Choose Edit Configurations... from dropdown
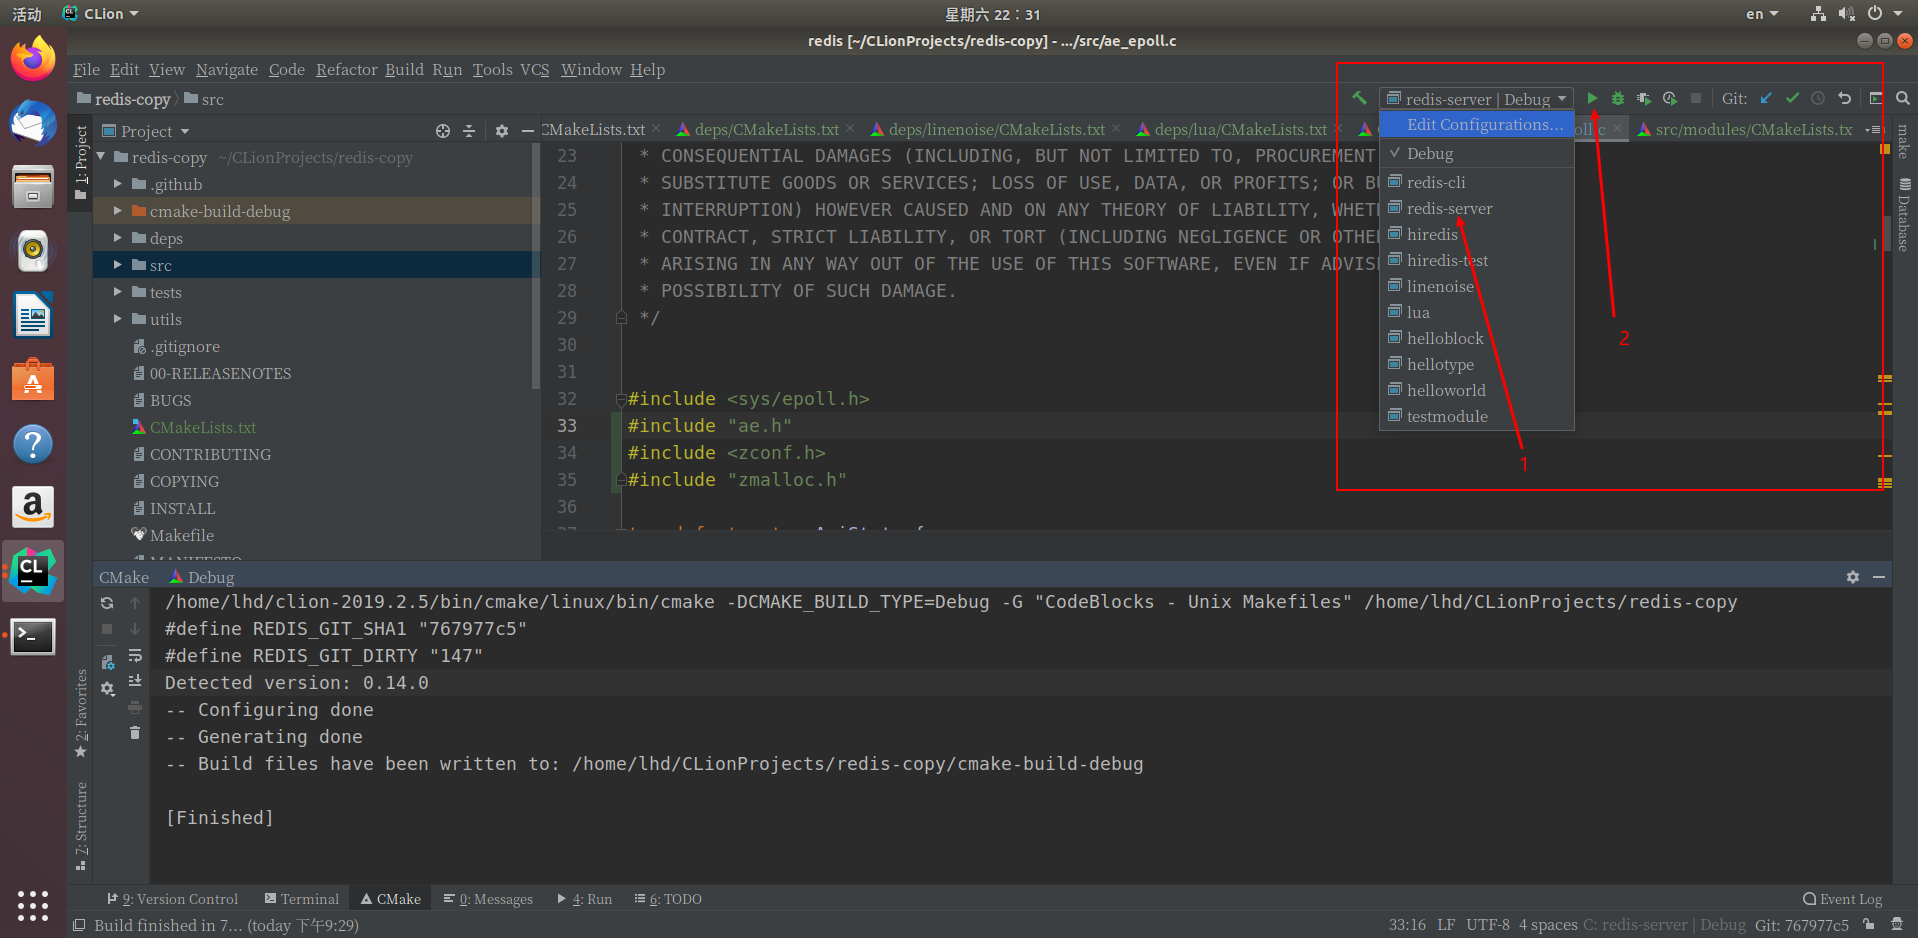Image resolution: width=1918 pixels, height=938 pixels. pyautogui.click(x=1476, y=125)
